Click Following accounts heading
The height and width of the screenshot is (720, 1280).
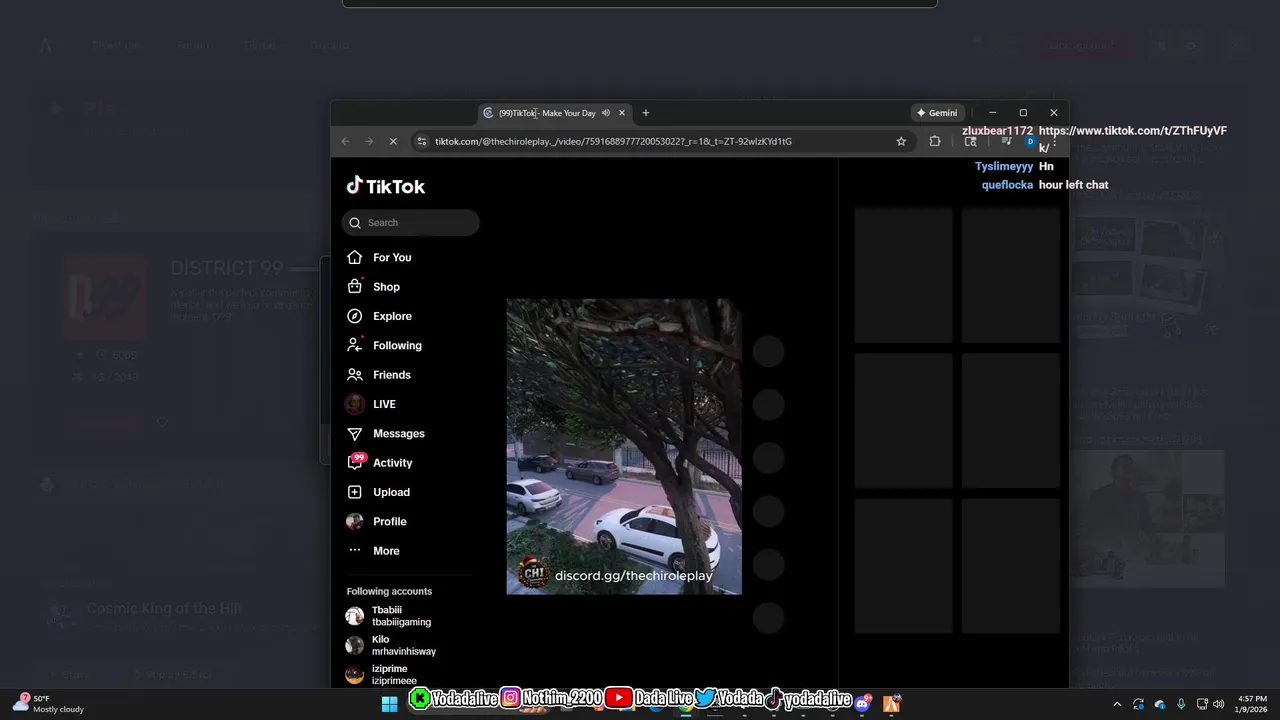click(x=389, y=591)
